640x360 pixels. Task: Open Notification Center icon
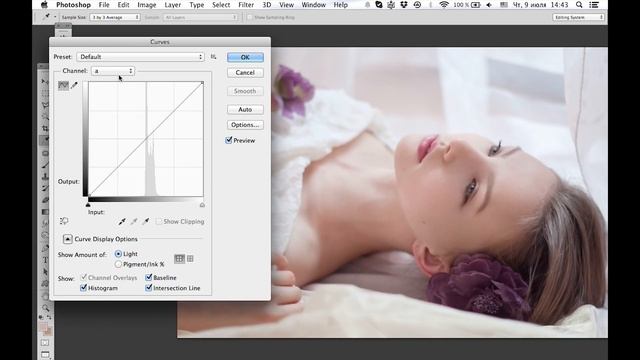(594, 5)
